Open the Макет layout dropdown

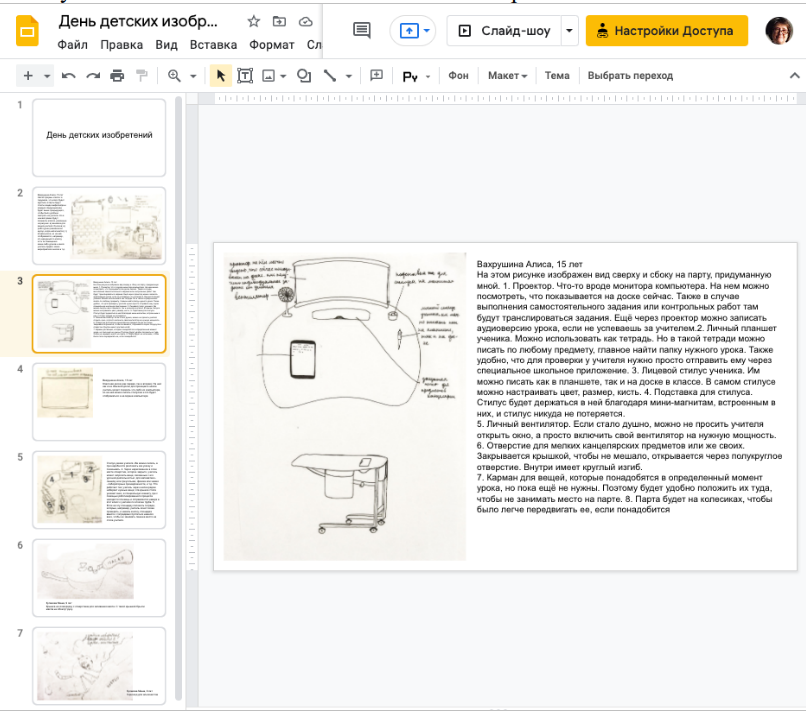point(508,76)
